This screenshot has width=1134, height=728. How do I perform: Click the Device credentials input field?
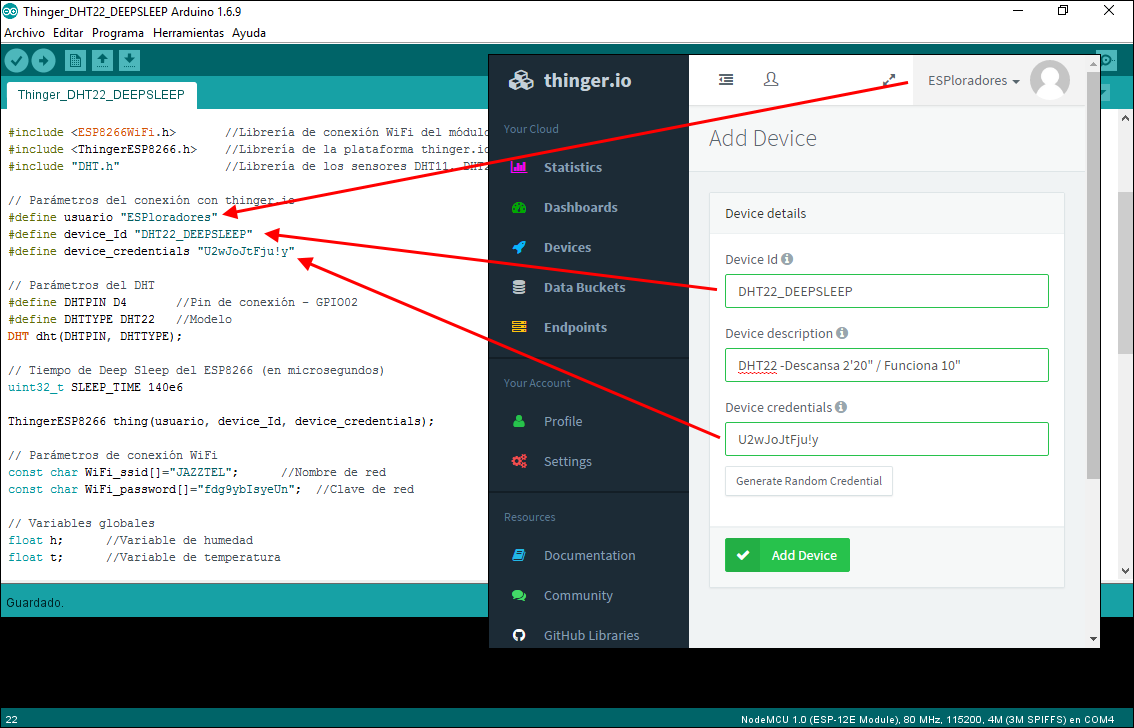(x=887, y=439)
